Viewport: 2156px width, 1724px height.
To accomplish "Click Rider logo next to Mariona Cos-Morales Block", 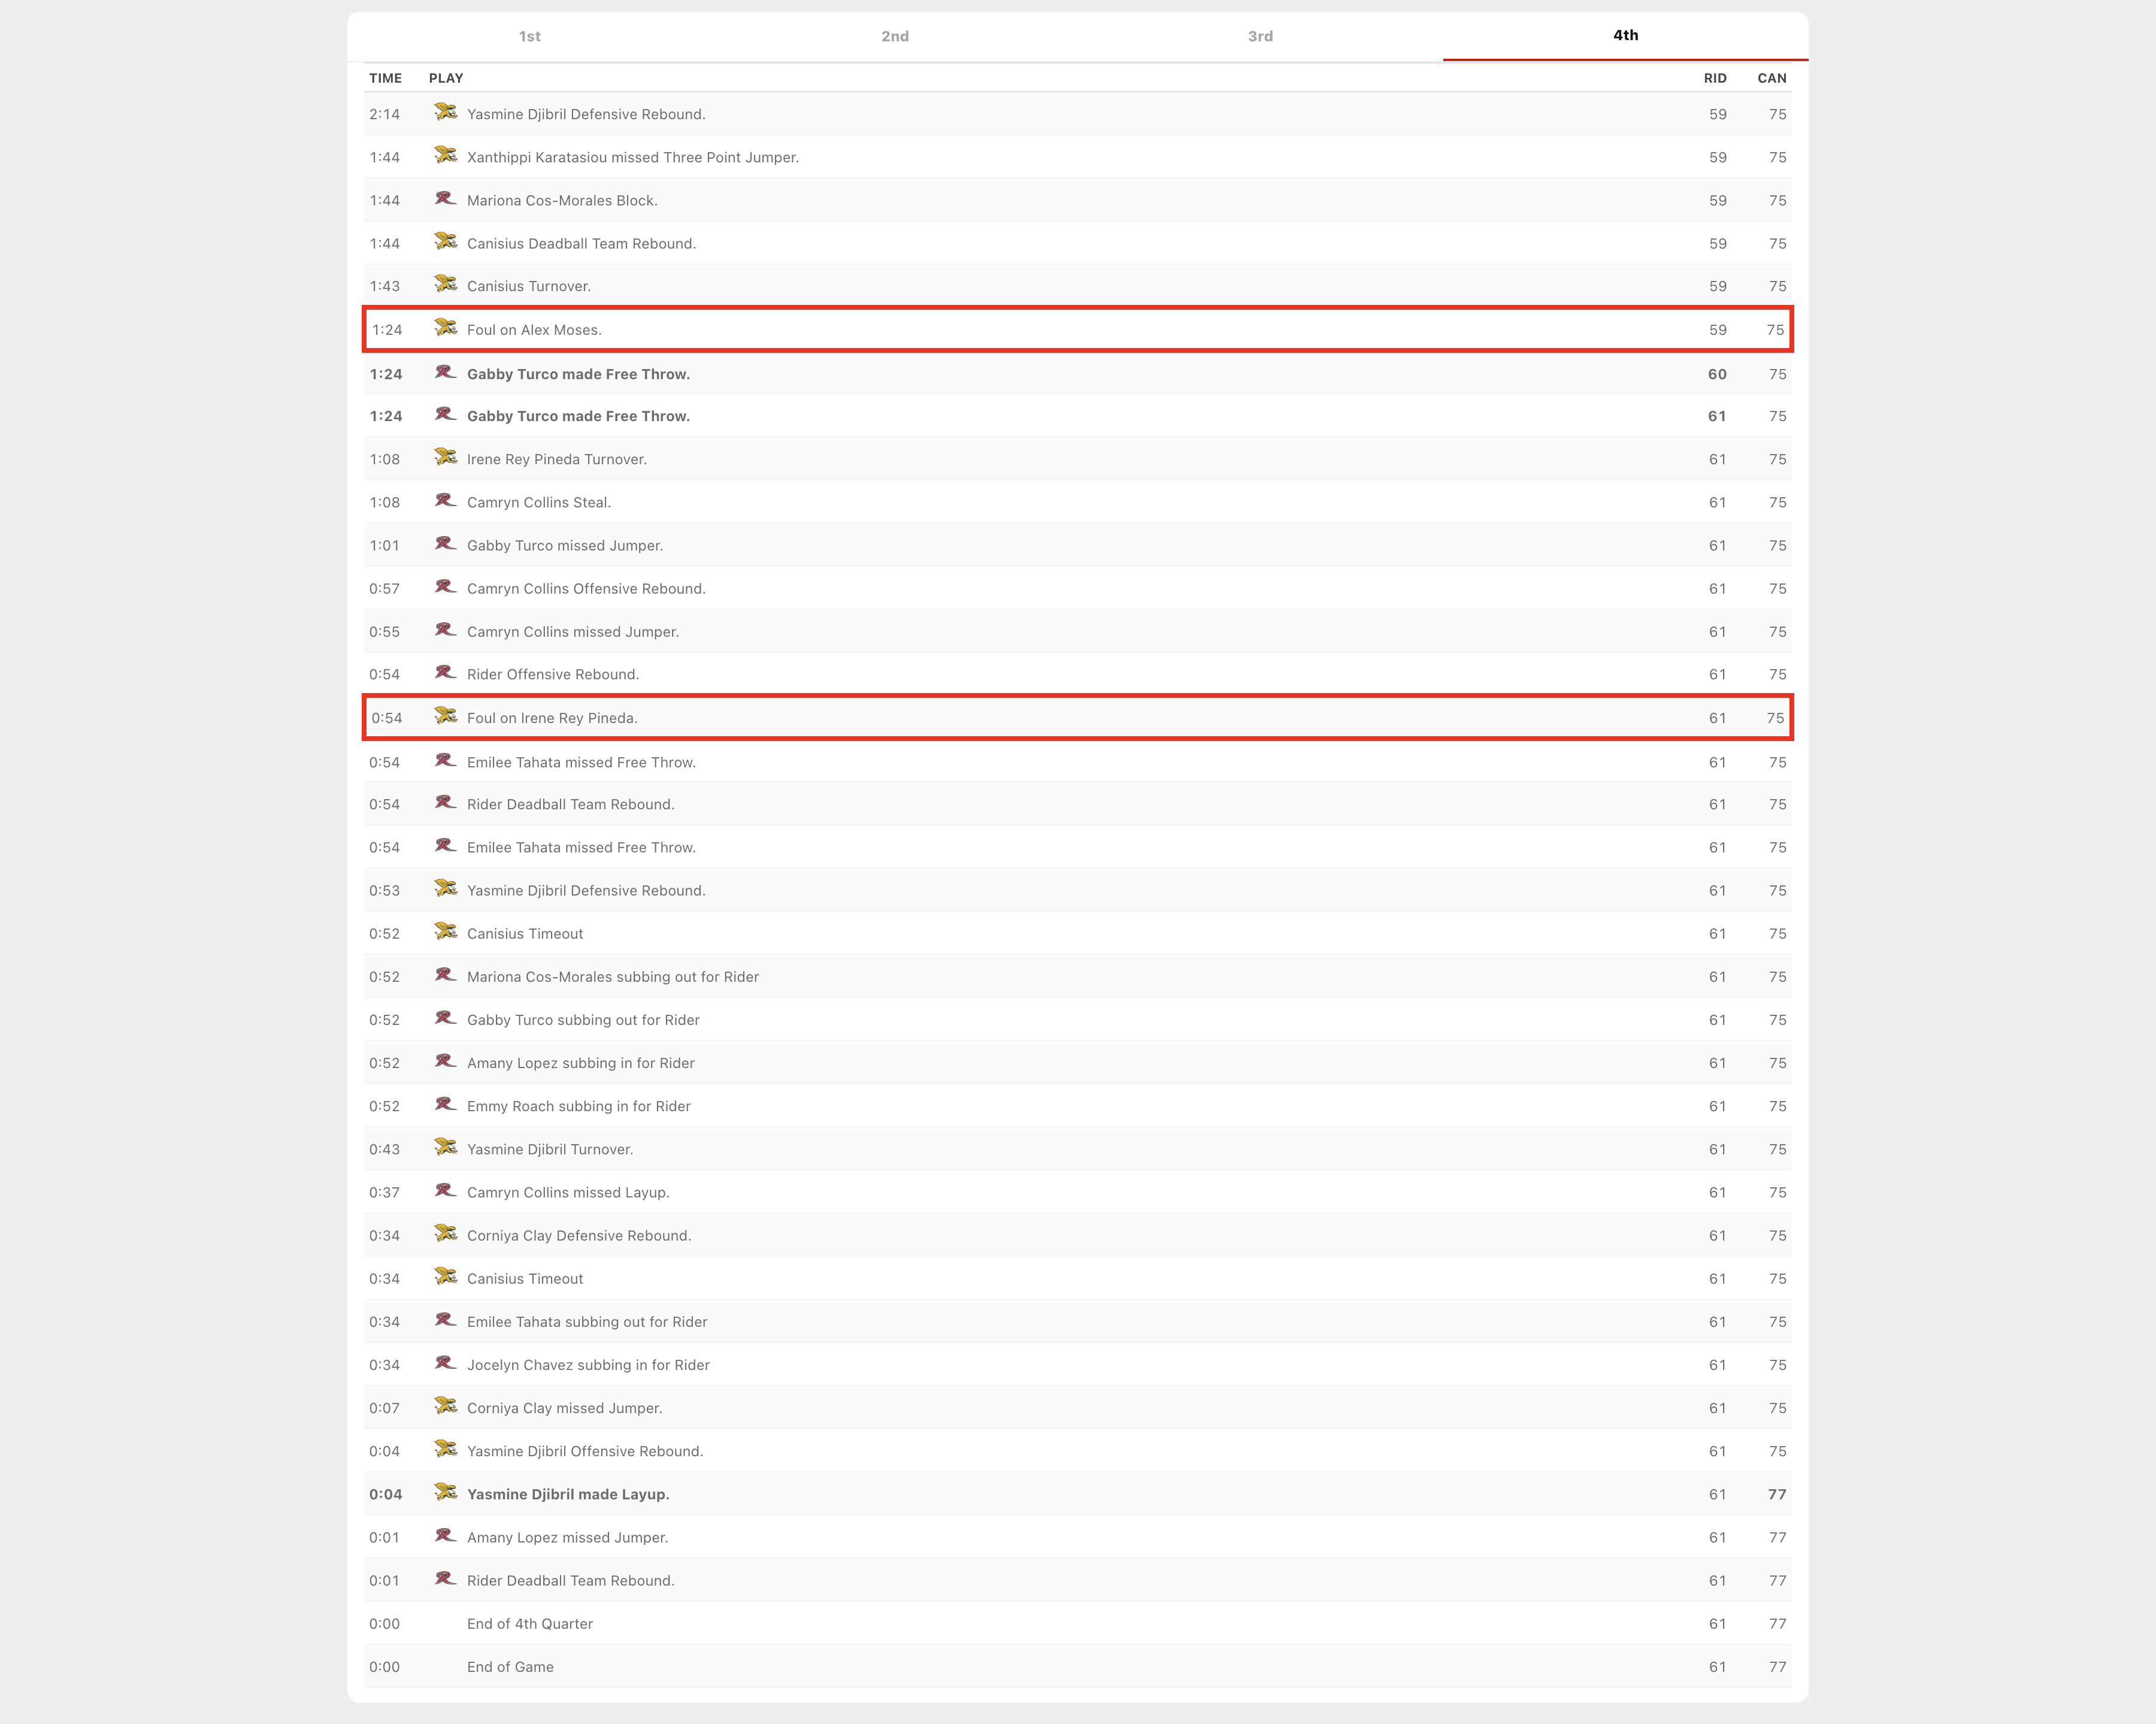I will (x=445, y=199).
